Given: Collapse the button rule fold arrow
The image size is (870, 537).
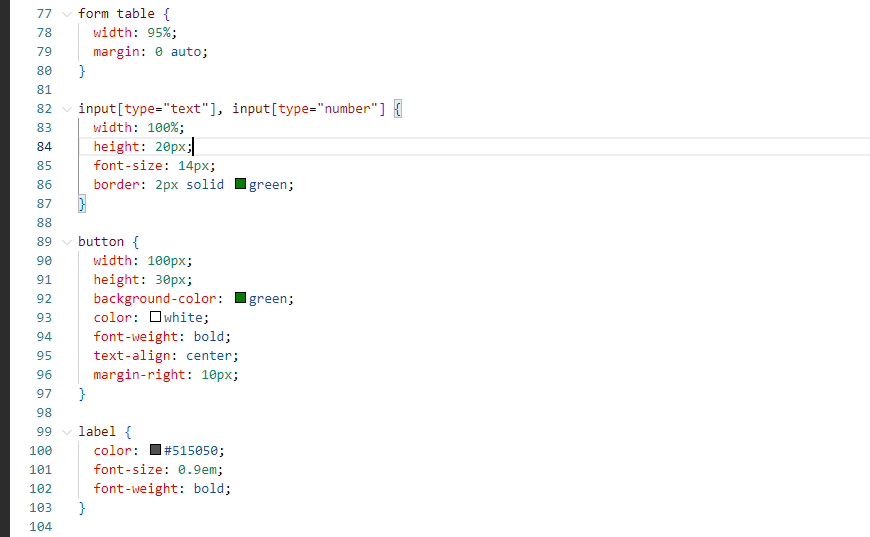Looking at the screenshot, I should pyautogui.click(x=67, y=242).
